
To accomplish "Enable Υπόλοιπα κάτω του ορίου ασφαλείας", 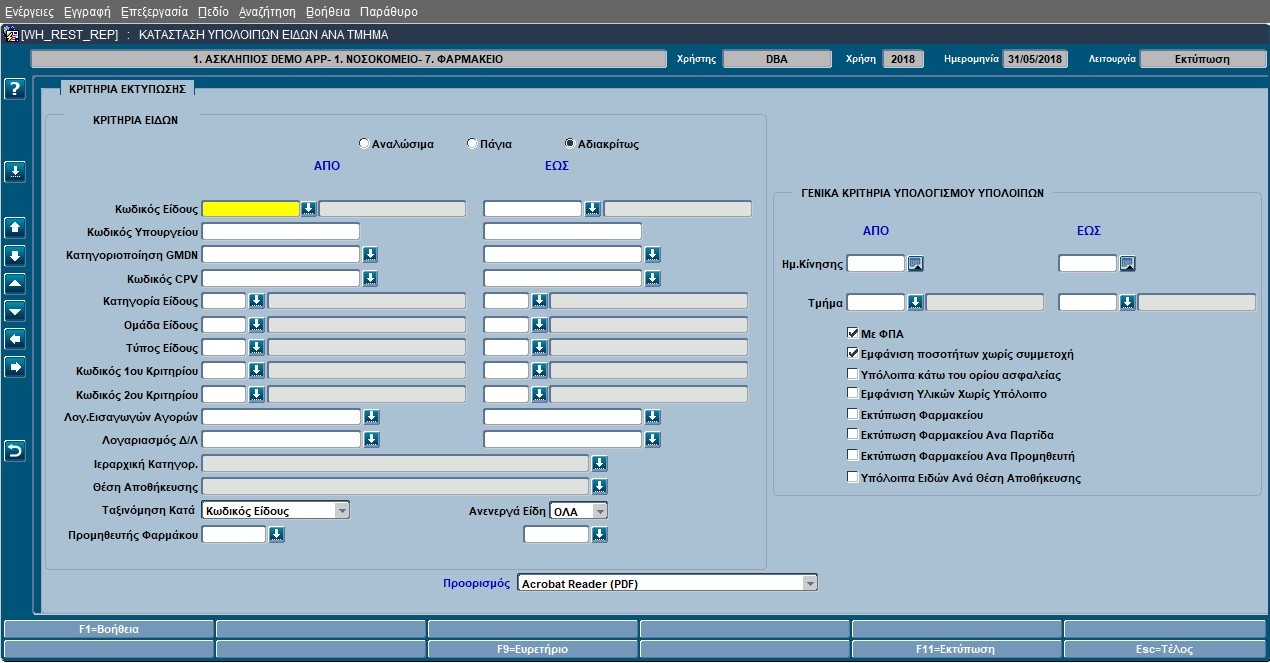I will pos(853,375).
